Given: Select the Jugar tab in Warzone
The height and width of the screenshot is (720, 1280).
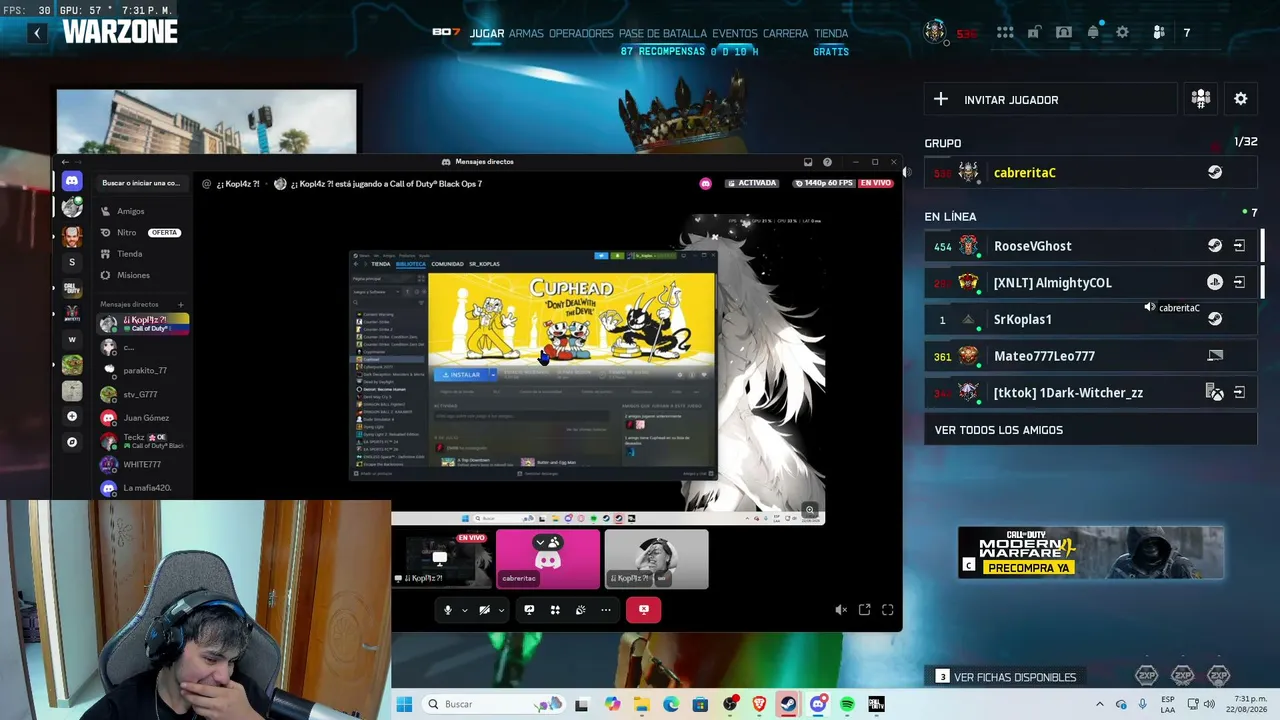Looking at the screenshot, I should point(487,33).
